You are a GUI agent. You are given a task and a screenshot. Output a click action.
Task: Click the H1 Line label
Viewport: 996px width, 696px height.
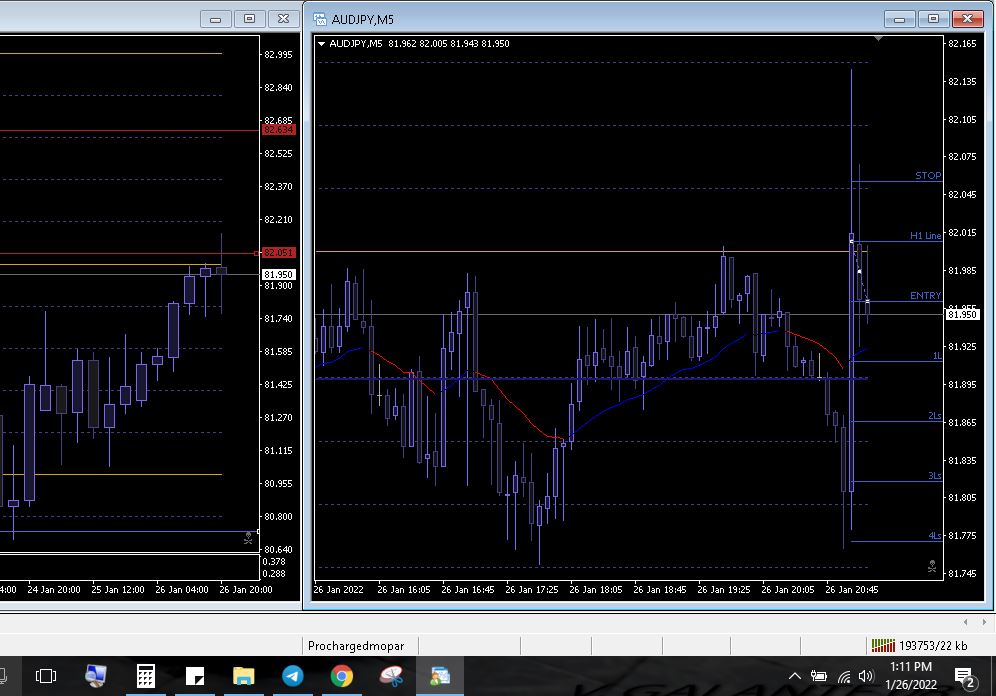tap(925, 236)
